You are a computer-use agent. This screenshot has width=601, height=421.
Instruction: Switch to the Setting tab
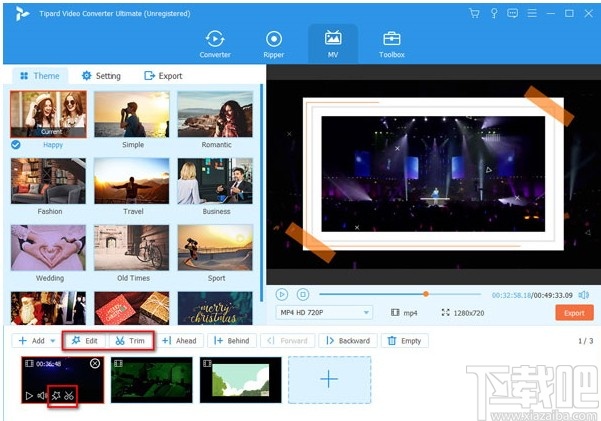tap(102, 76)
